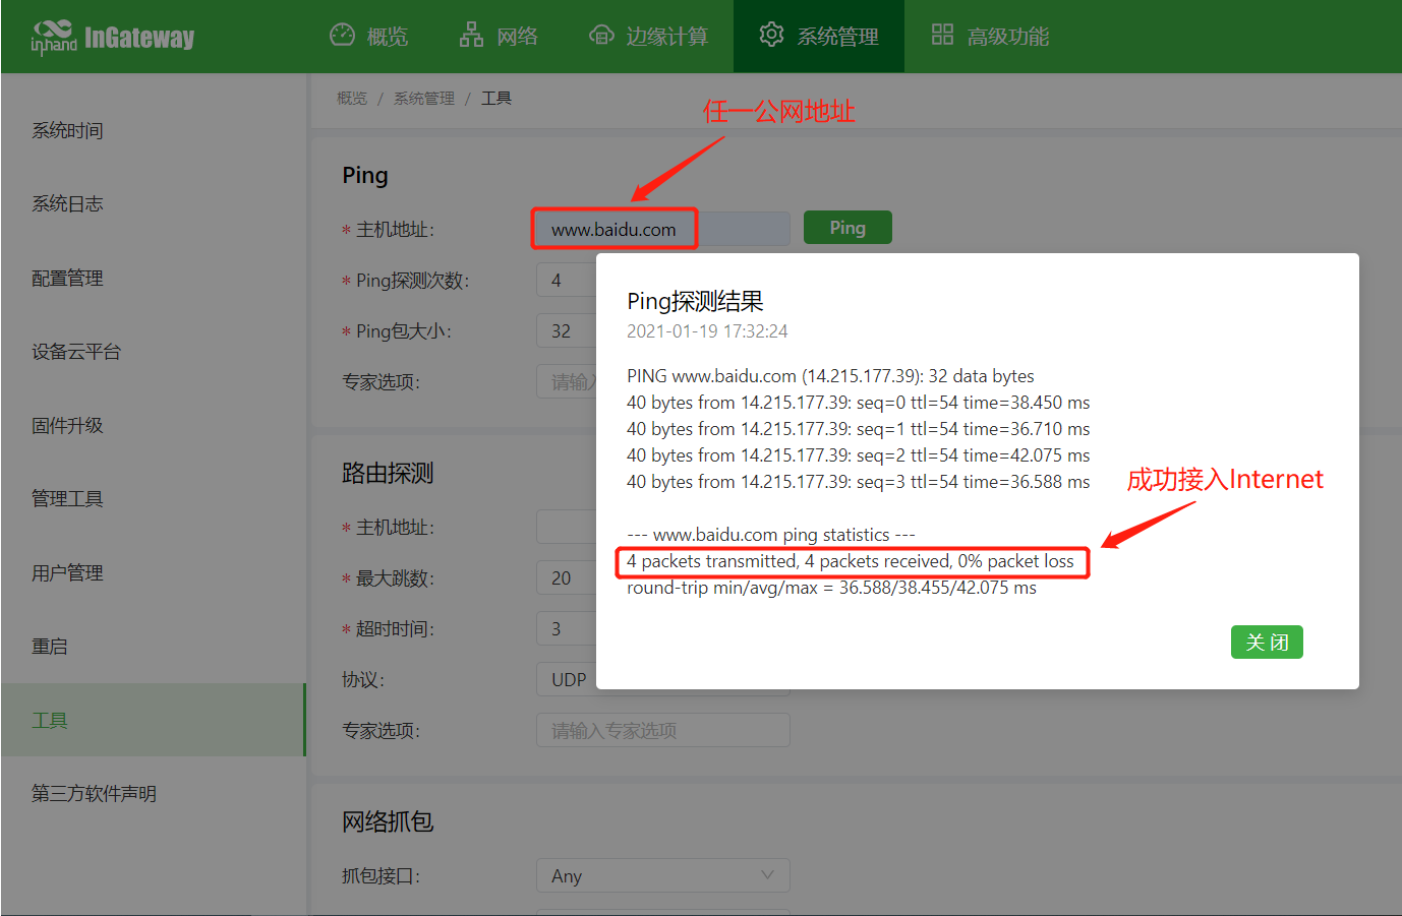Select 工具 in the sidebar

click(x=153, y=720)
